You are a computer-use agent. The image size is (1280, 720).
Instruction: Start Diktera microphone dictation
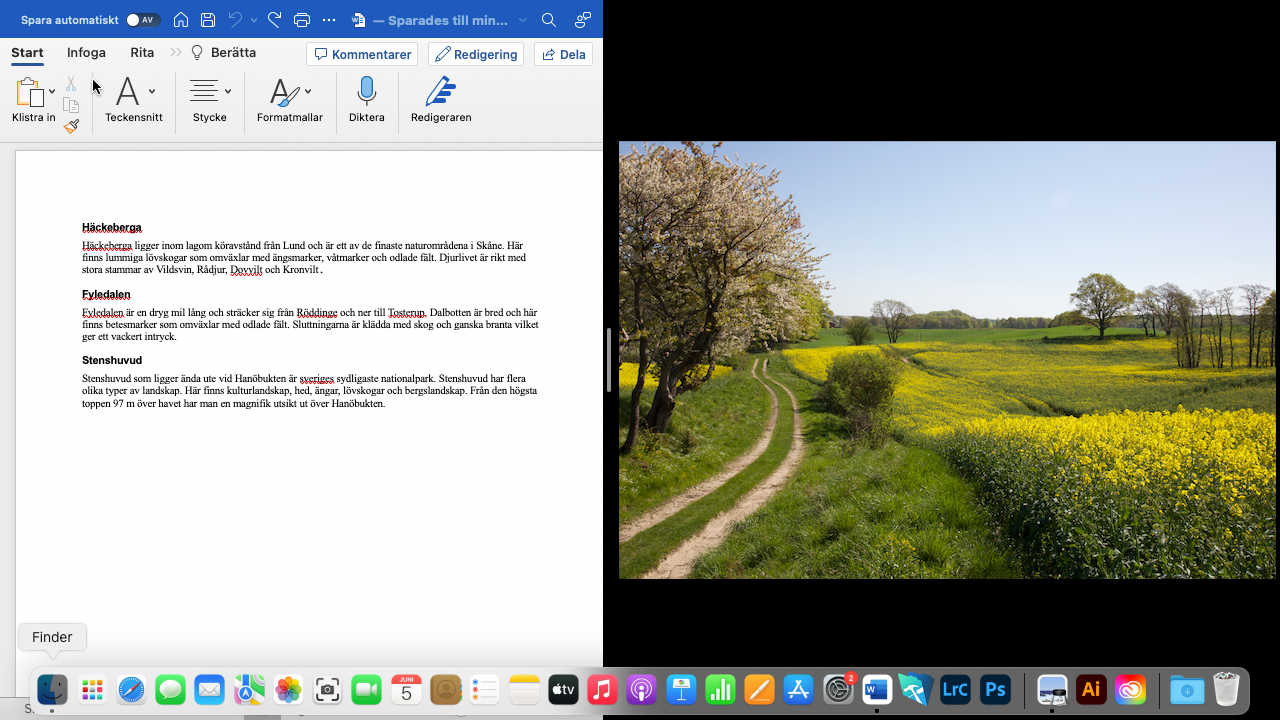[366, 100]
